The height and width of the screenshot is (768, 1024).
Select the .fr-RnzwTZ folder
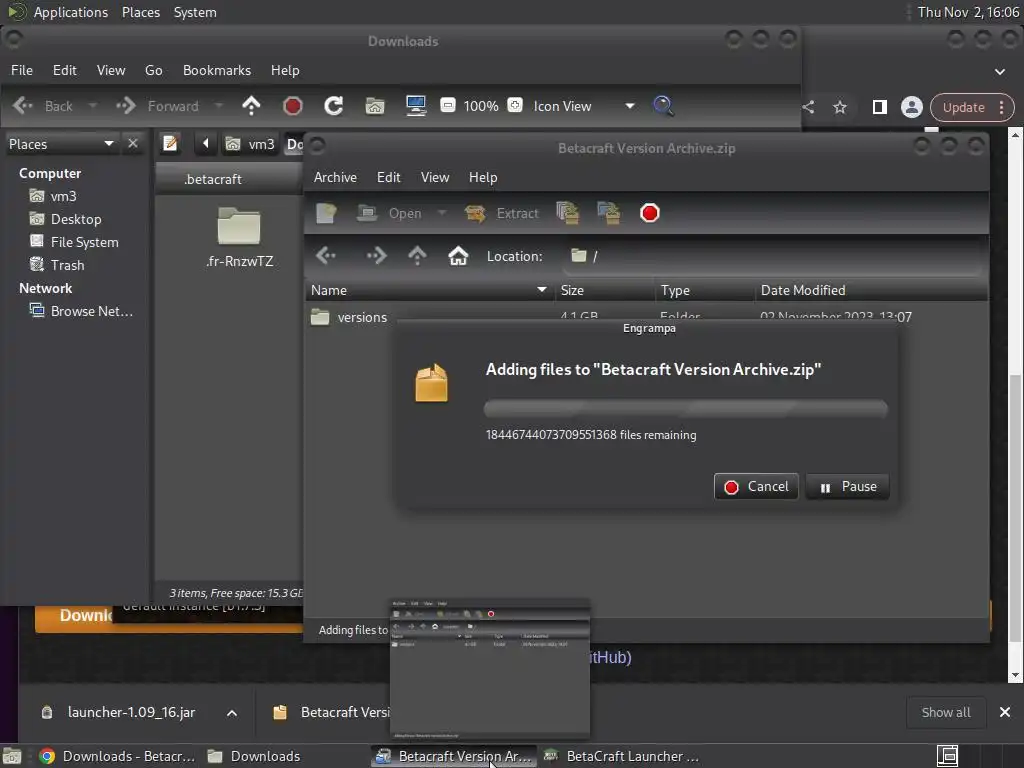[x=239, y=238]
